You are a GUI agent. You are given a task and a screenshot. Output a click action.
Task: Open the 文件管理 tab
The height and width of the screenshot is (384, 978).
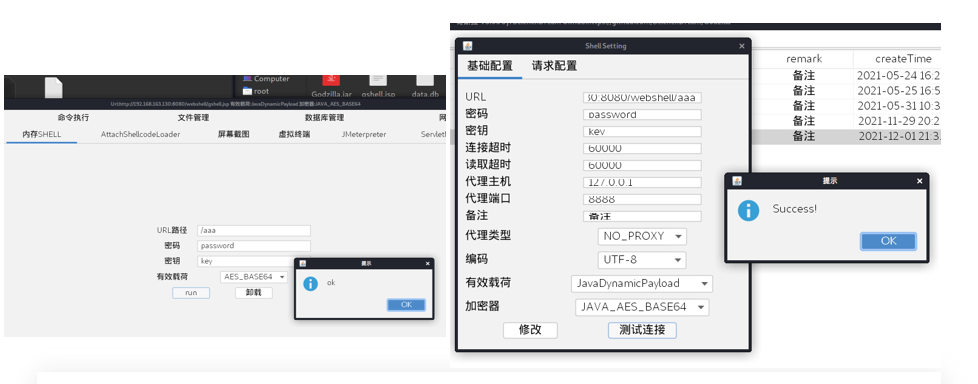pyautogui.click(x=193, y=117)
